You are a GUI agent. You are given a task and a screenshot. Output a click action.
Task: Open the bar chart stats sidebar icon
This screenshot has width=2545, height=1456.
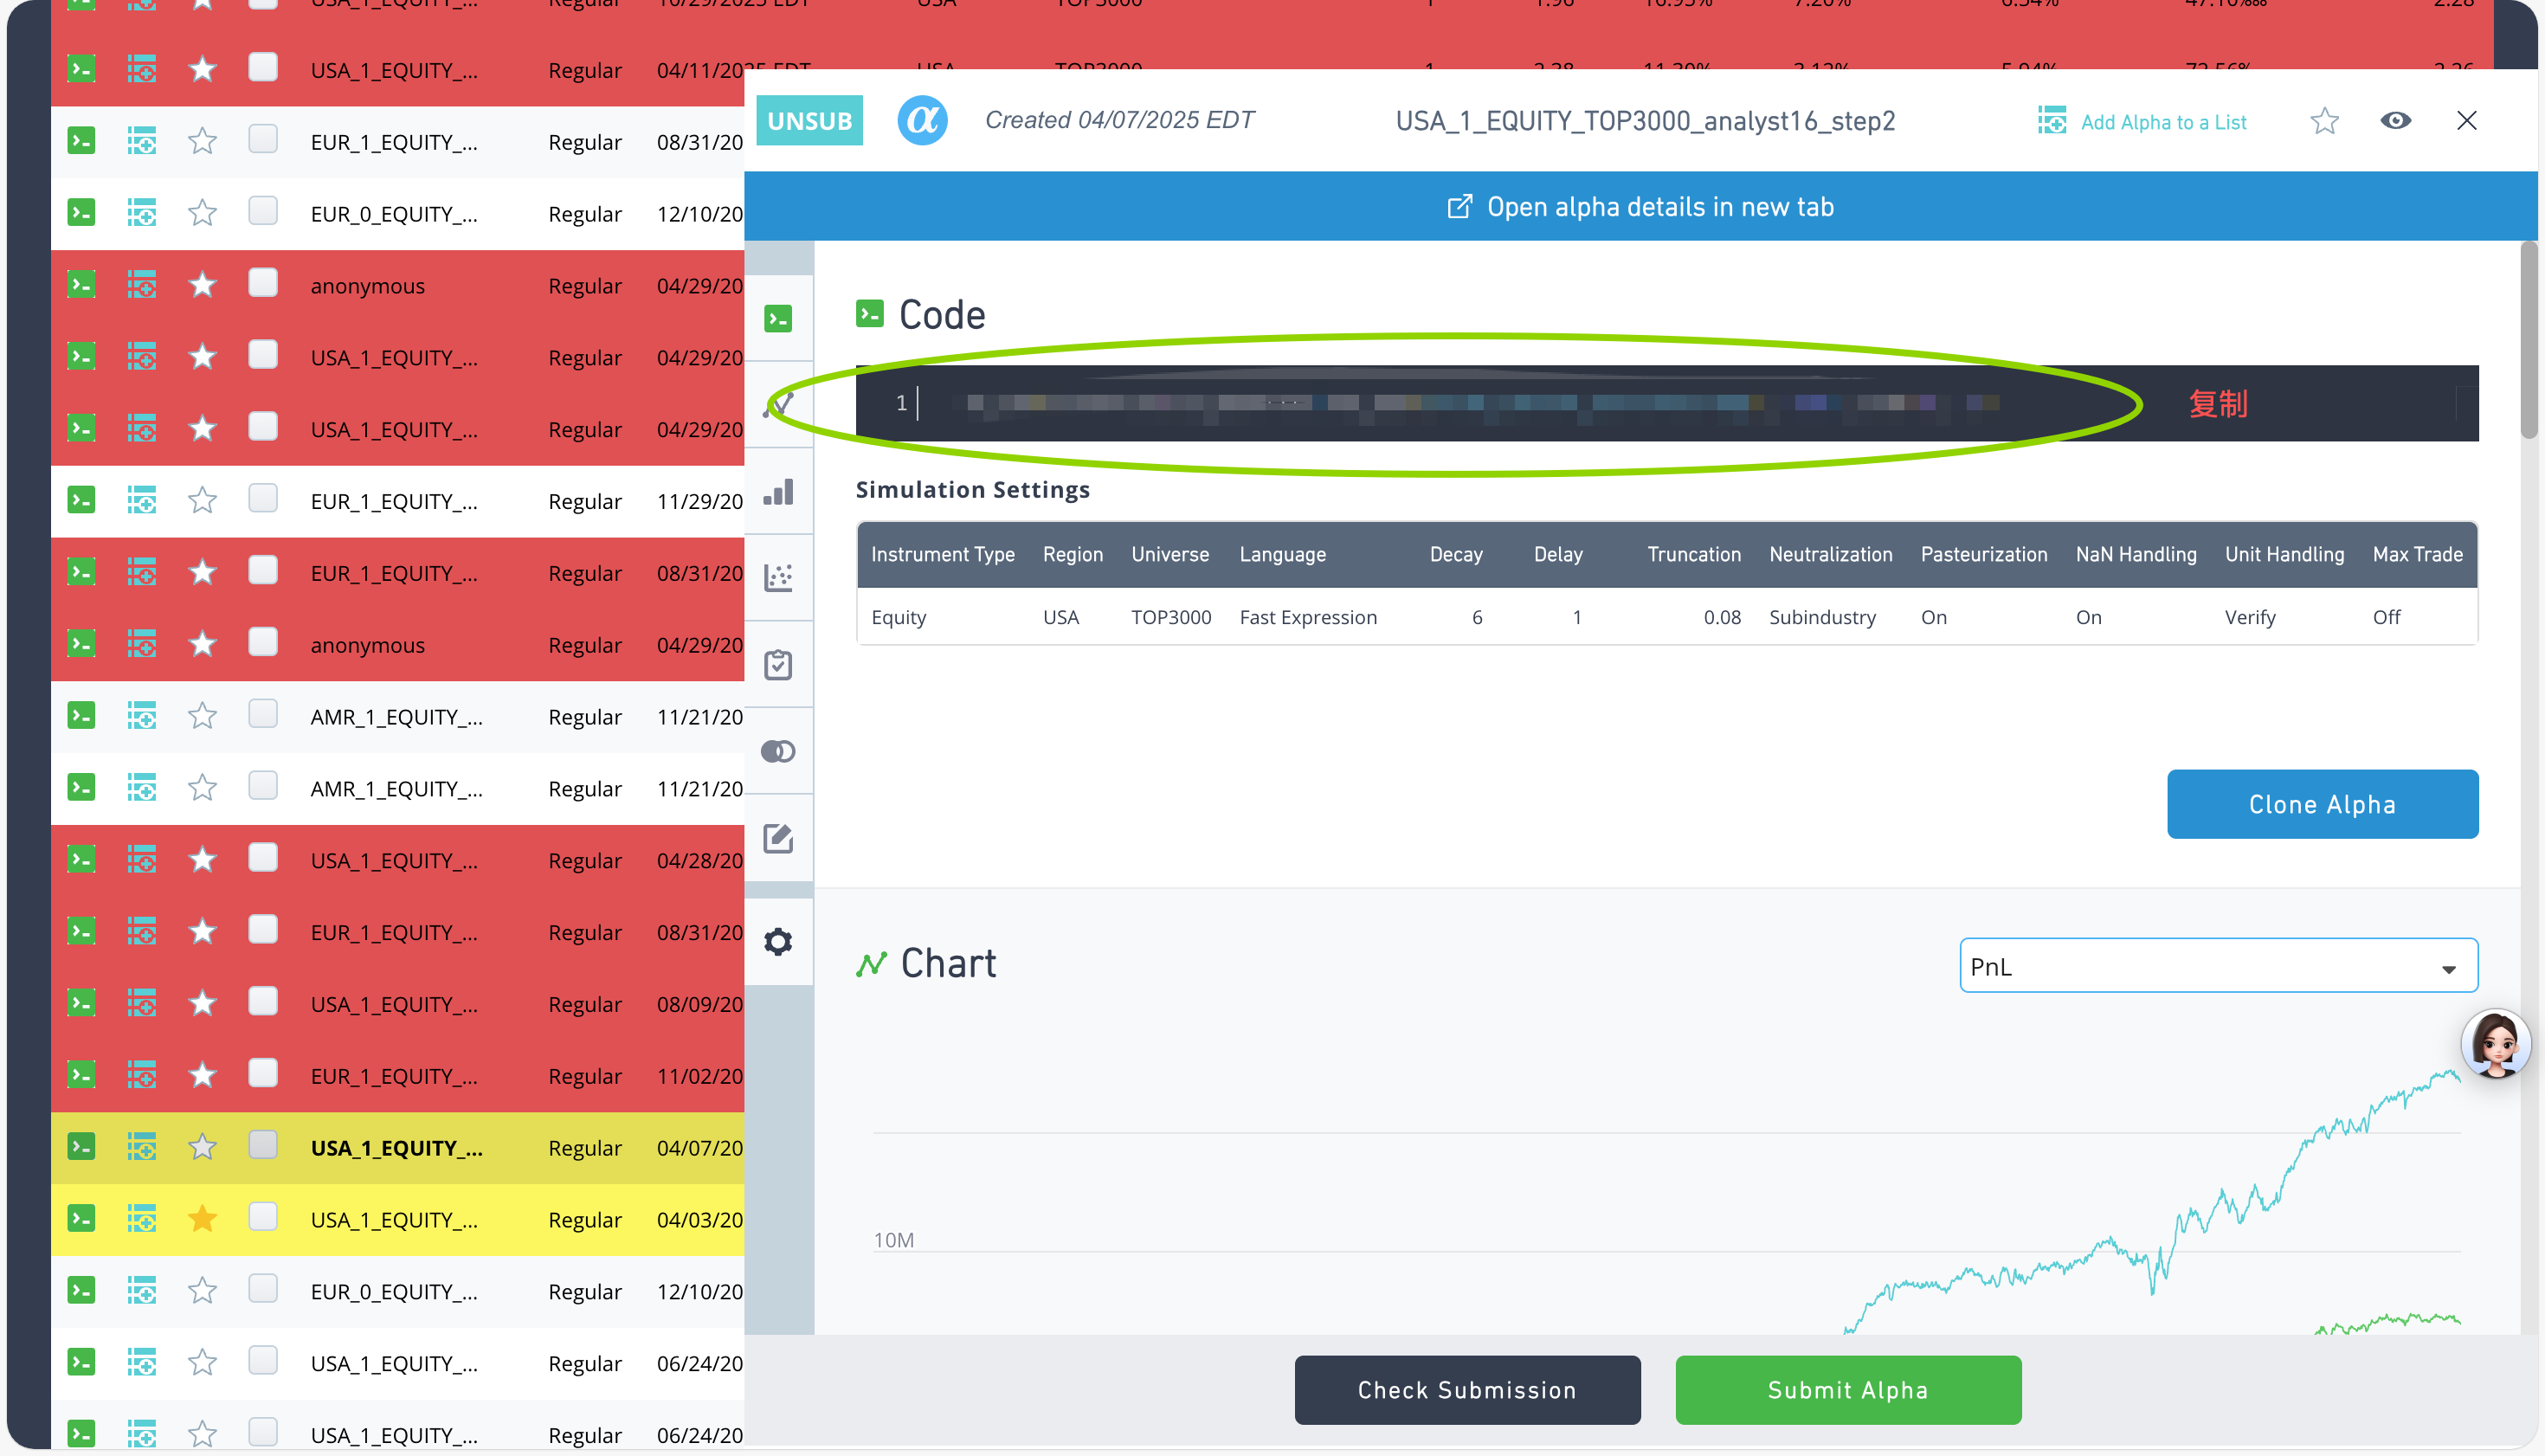pyautogui.click(x=778, y=492)
